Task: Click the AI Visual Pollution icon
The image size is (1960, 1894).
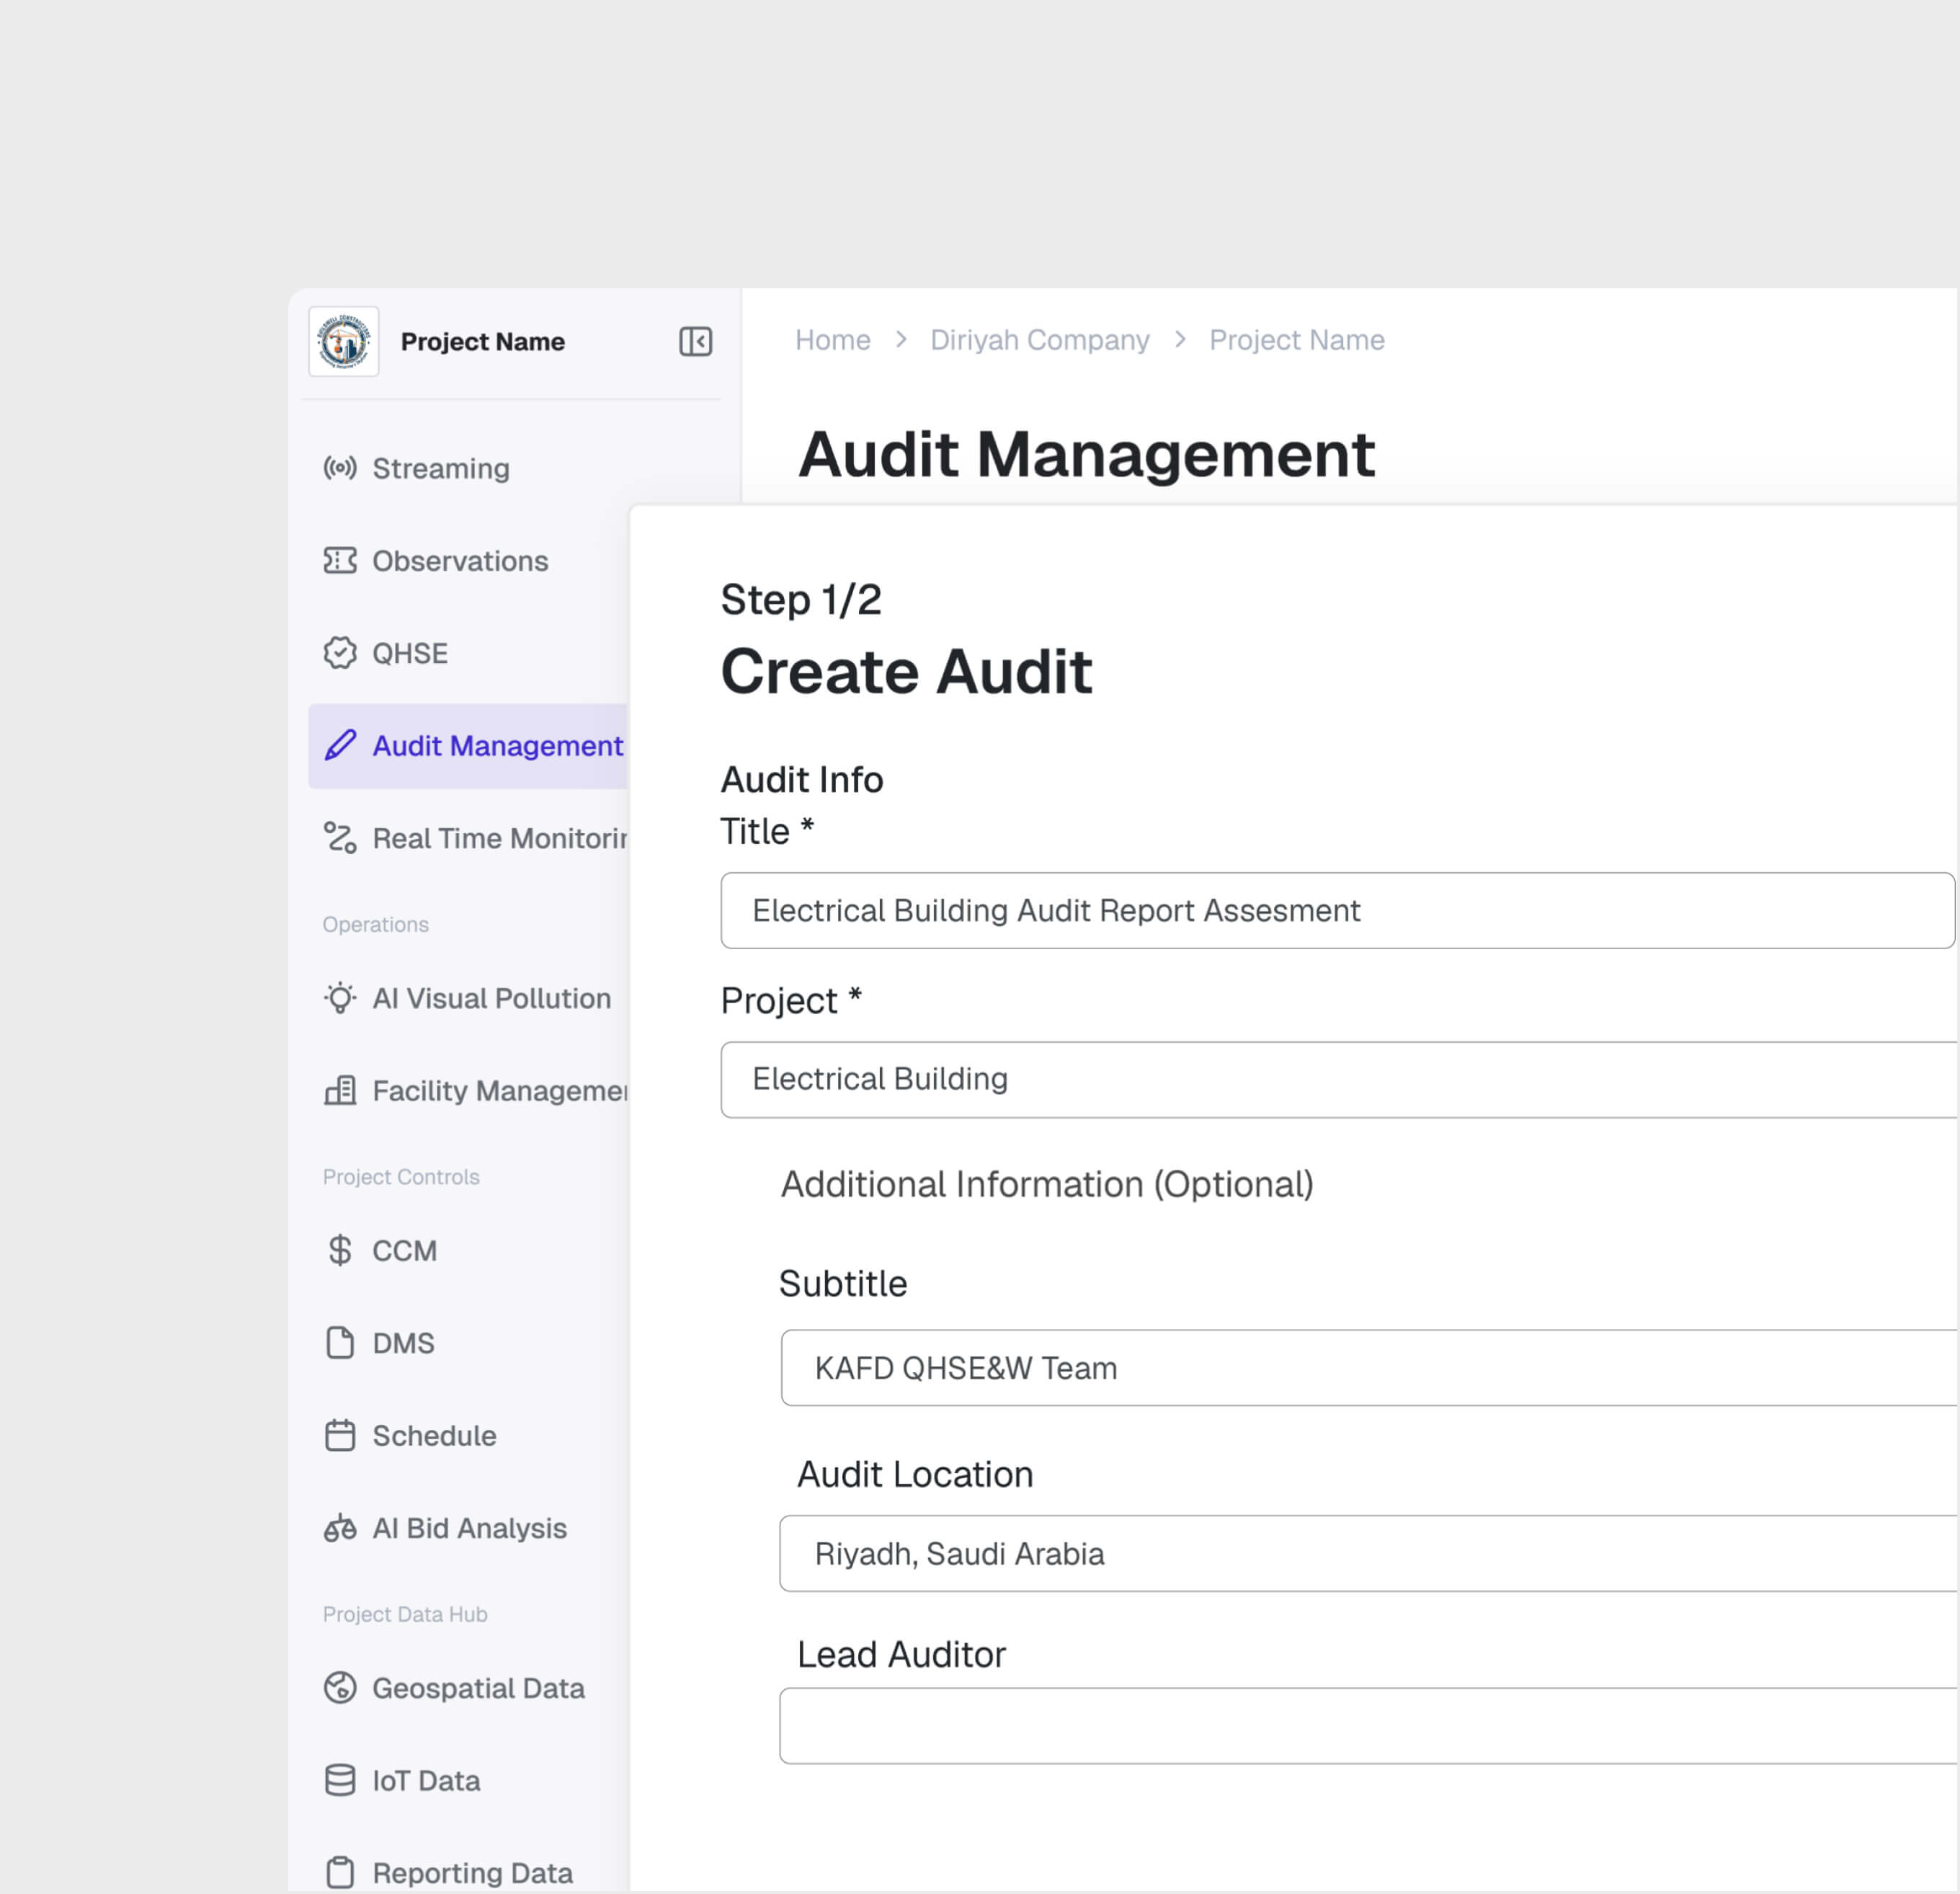Action: click(x=340, y=998)
